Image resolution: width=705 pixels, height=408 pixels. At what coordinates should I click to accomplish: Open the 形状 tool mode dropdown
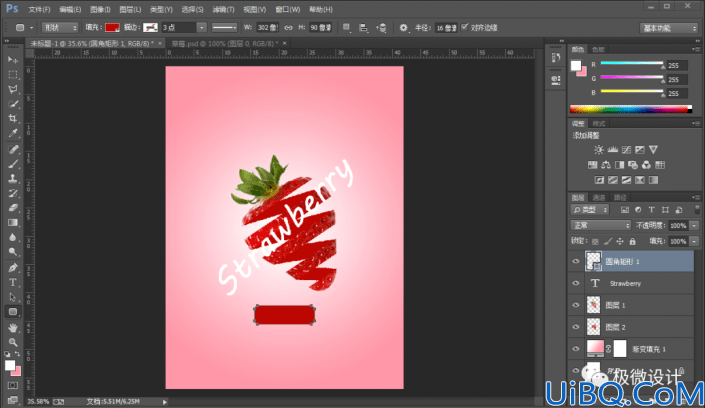tap(60, 28)
